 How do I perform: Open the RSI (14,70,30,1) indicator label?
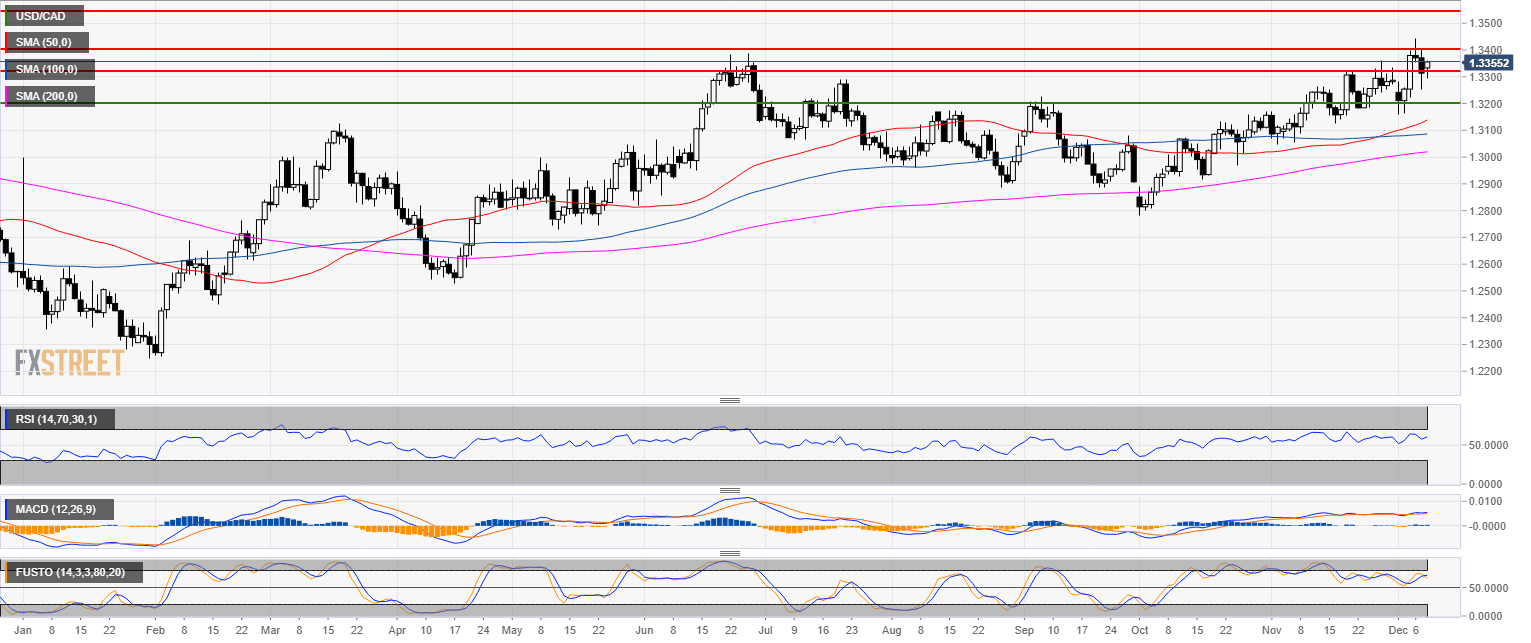tap(58, 419)
